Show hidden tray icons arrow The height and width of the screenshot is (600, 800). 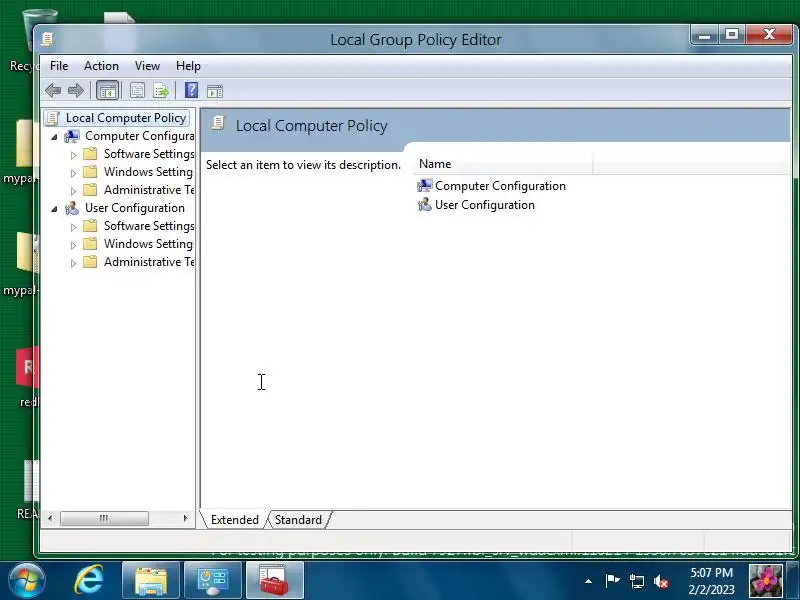pos(588,581)
